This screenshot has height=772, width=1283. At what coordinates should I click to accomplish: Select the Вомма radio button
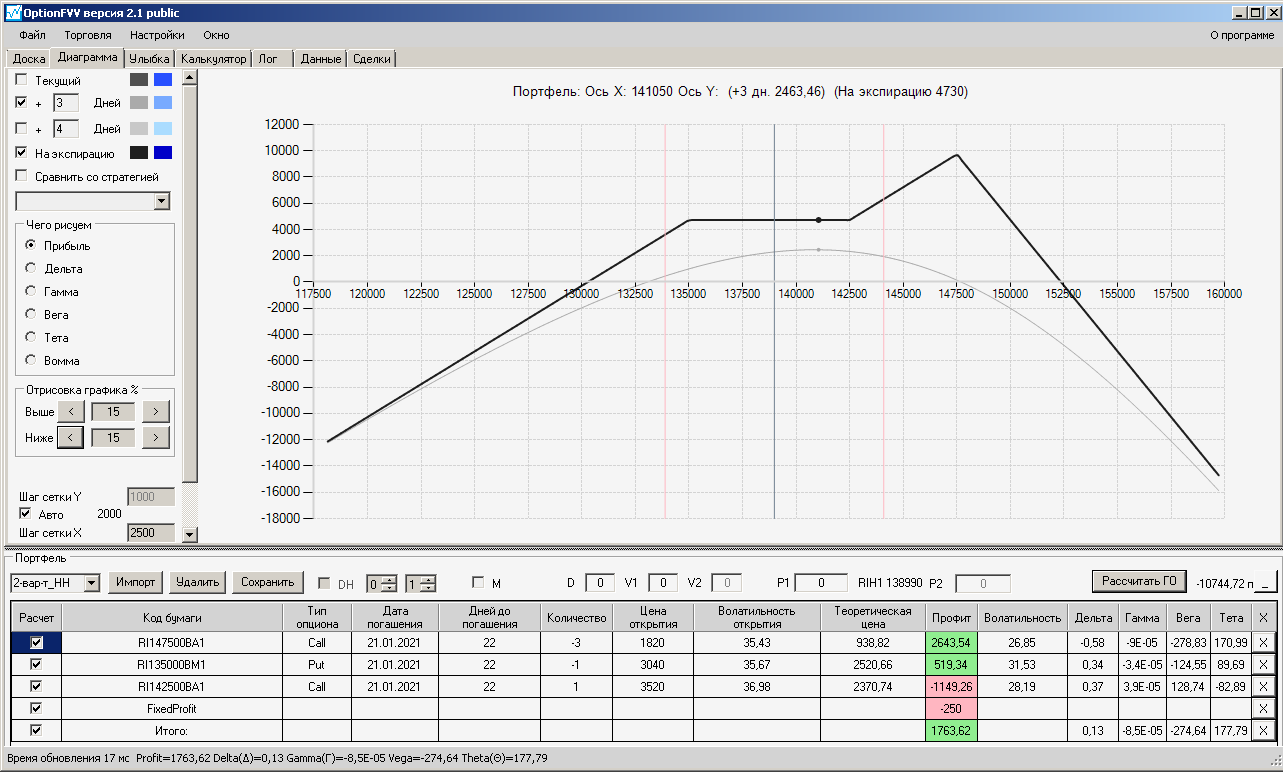tap(31, 361)
